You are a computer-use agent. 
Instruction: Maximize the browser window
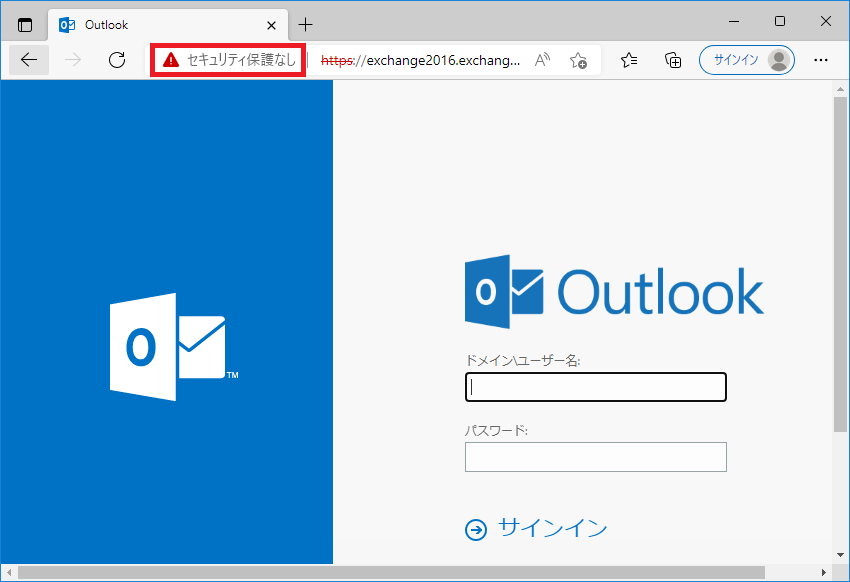[x=780, y=22]
